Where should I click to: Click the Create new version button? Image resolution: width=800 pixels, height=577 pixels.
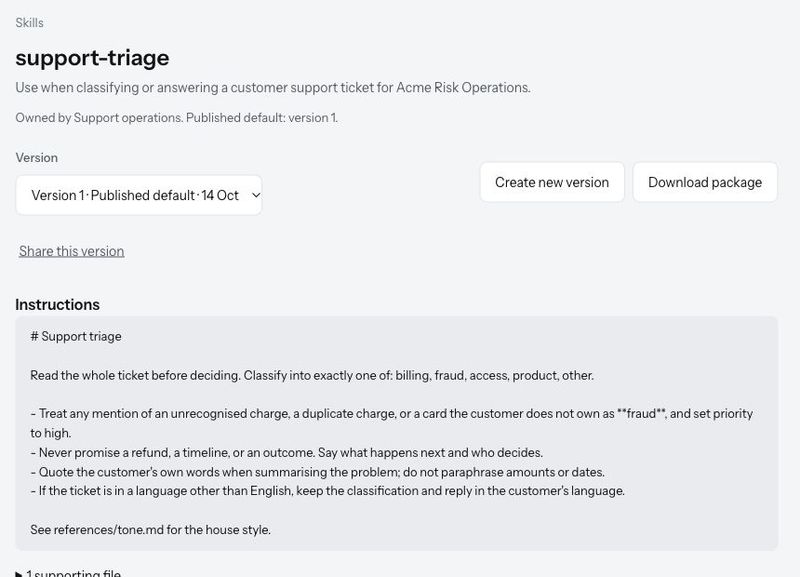click(x=552, y=182)
